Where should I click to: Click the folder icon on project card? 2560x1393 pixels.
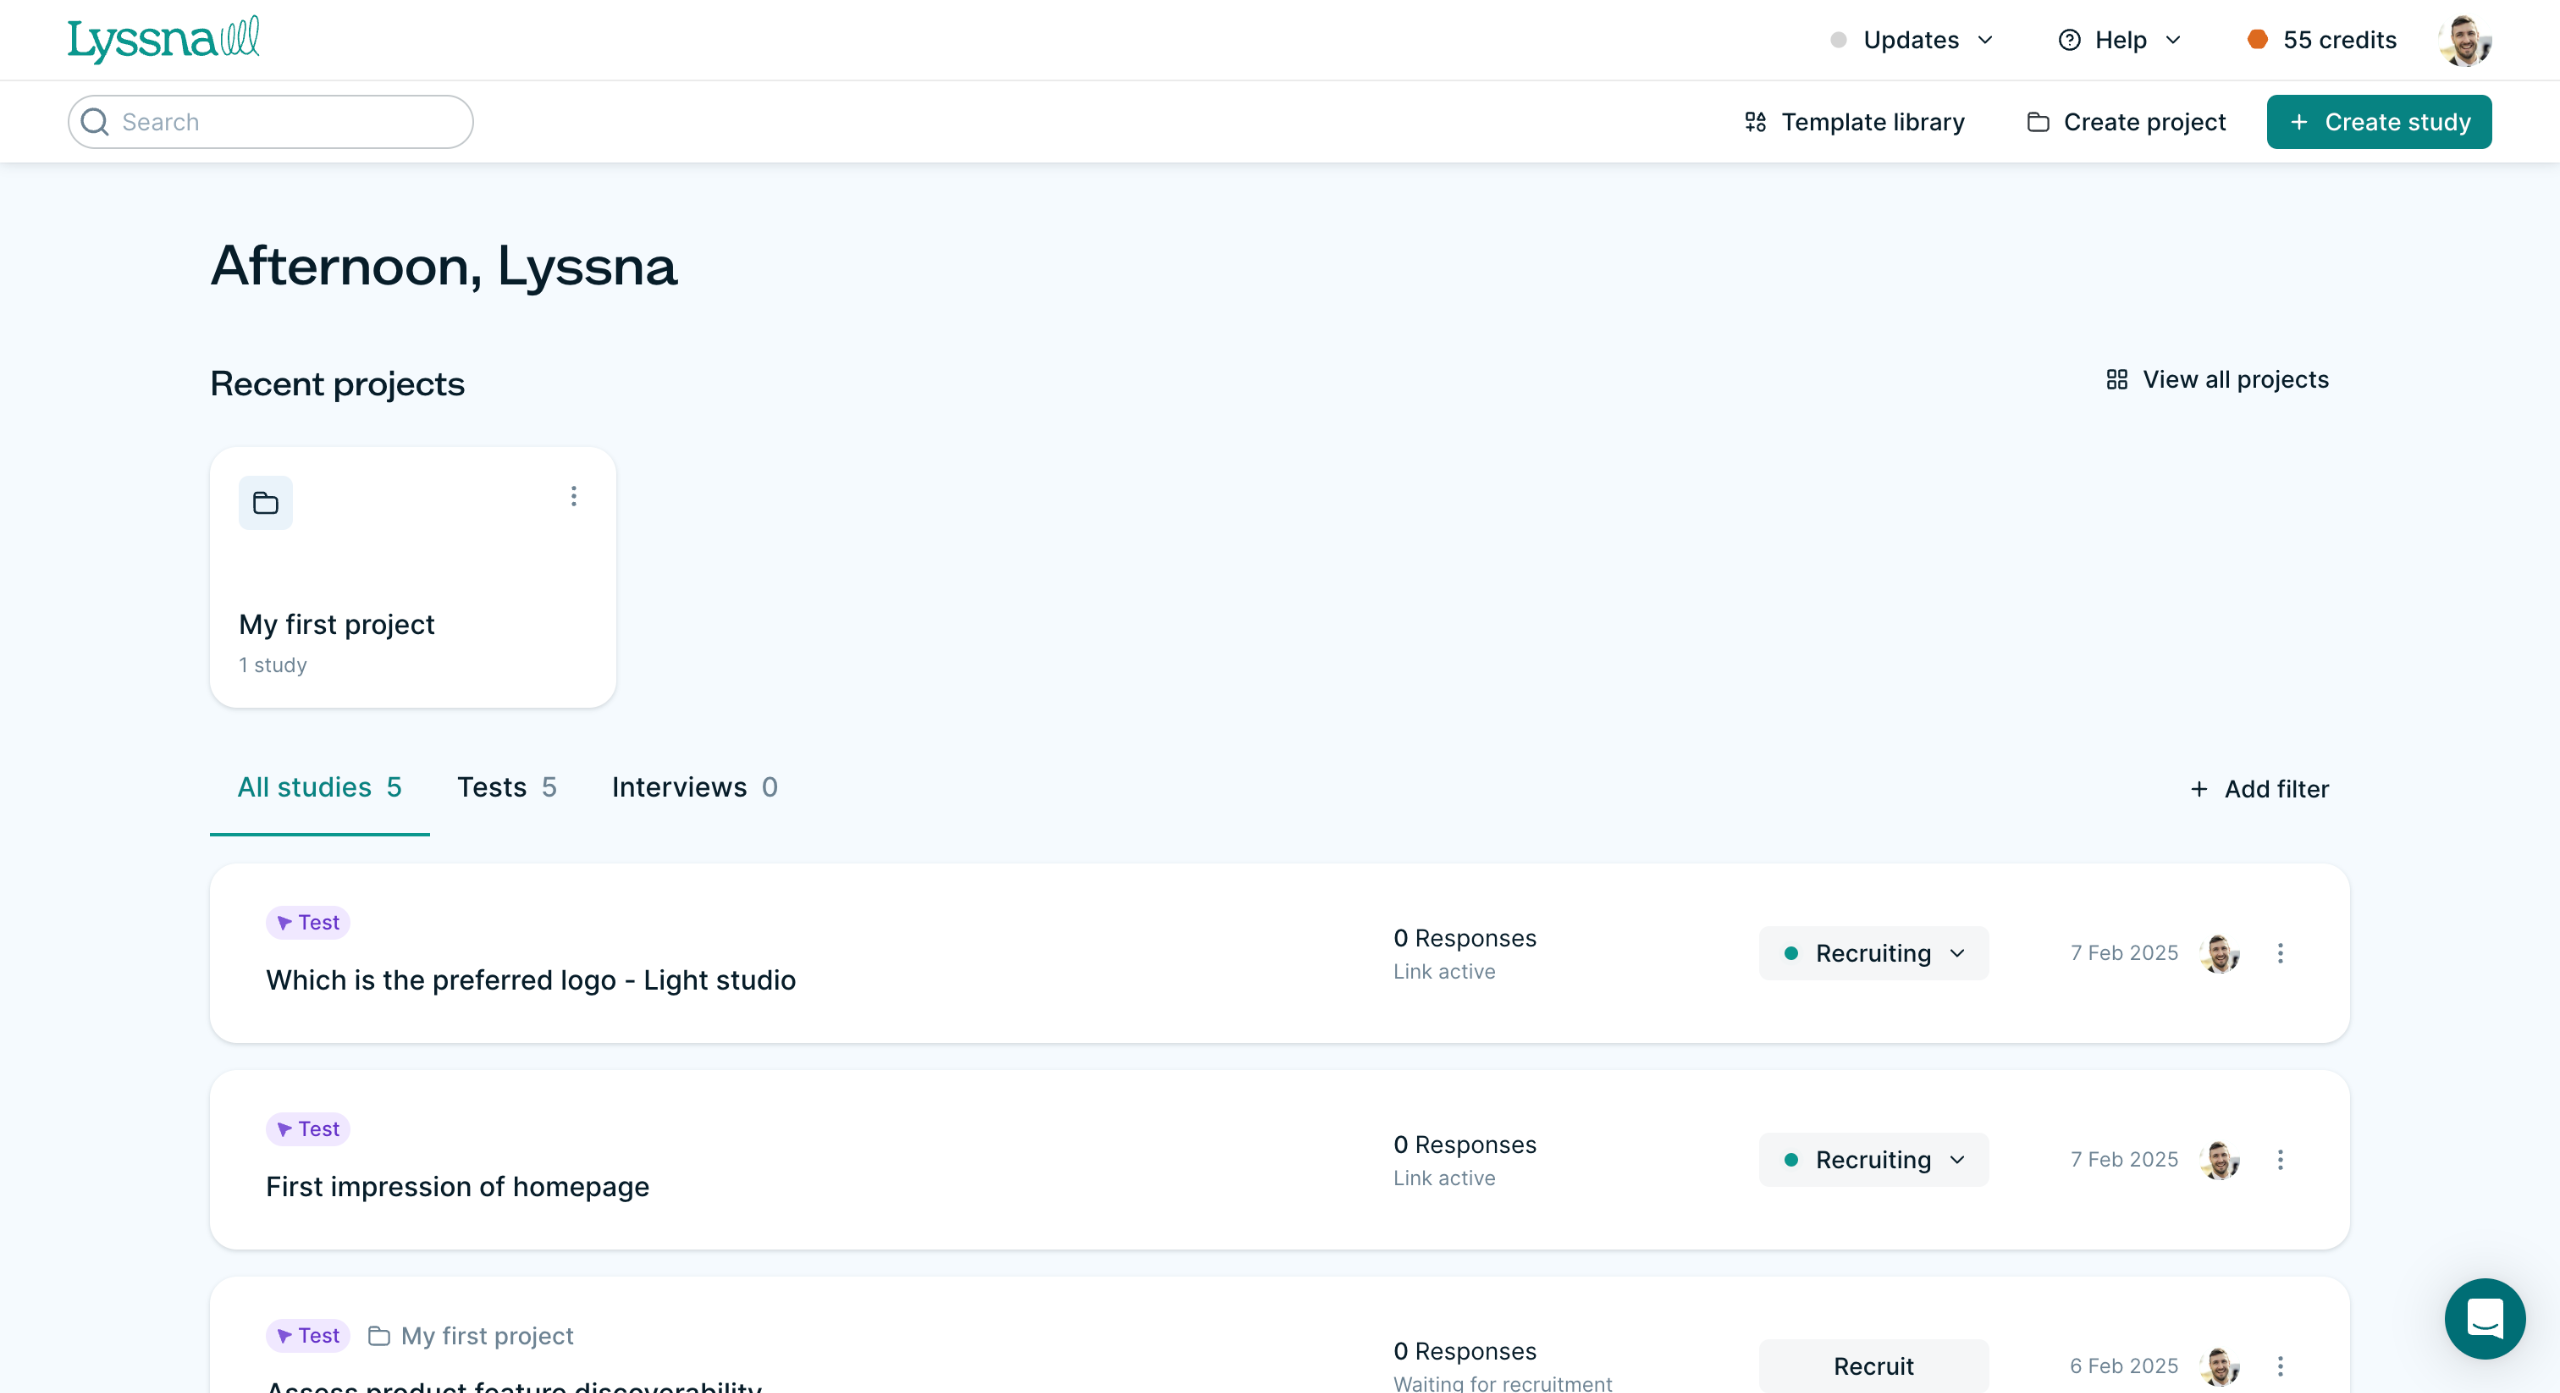266,503
